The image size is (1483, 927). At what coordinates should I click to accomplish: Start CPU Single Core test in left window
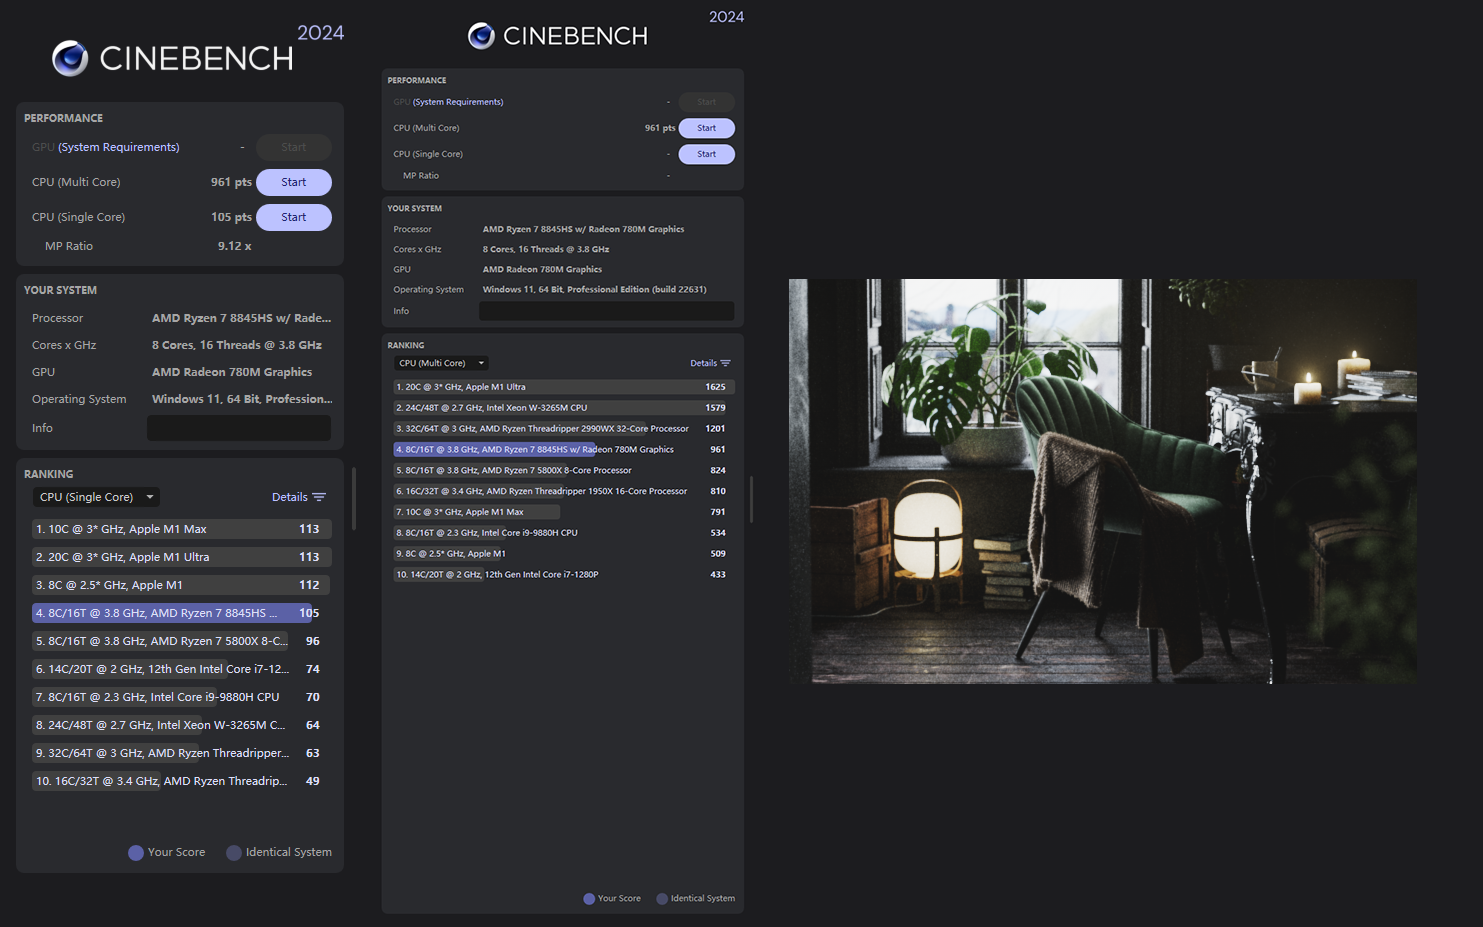pyautogui.click(x=294, y=217)
